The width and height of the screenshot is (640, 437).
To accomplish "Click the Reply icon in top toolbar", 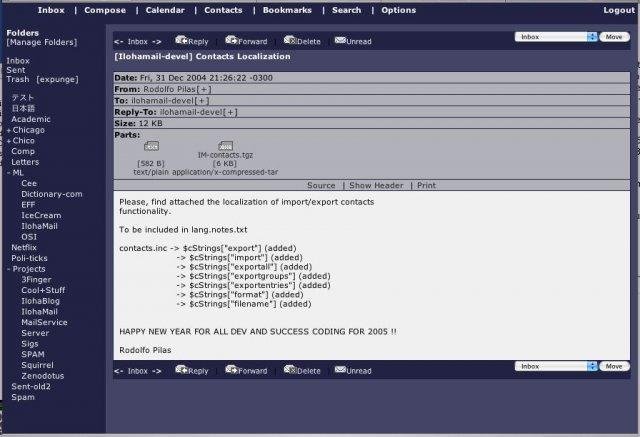I will click(x=181, y=40).
